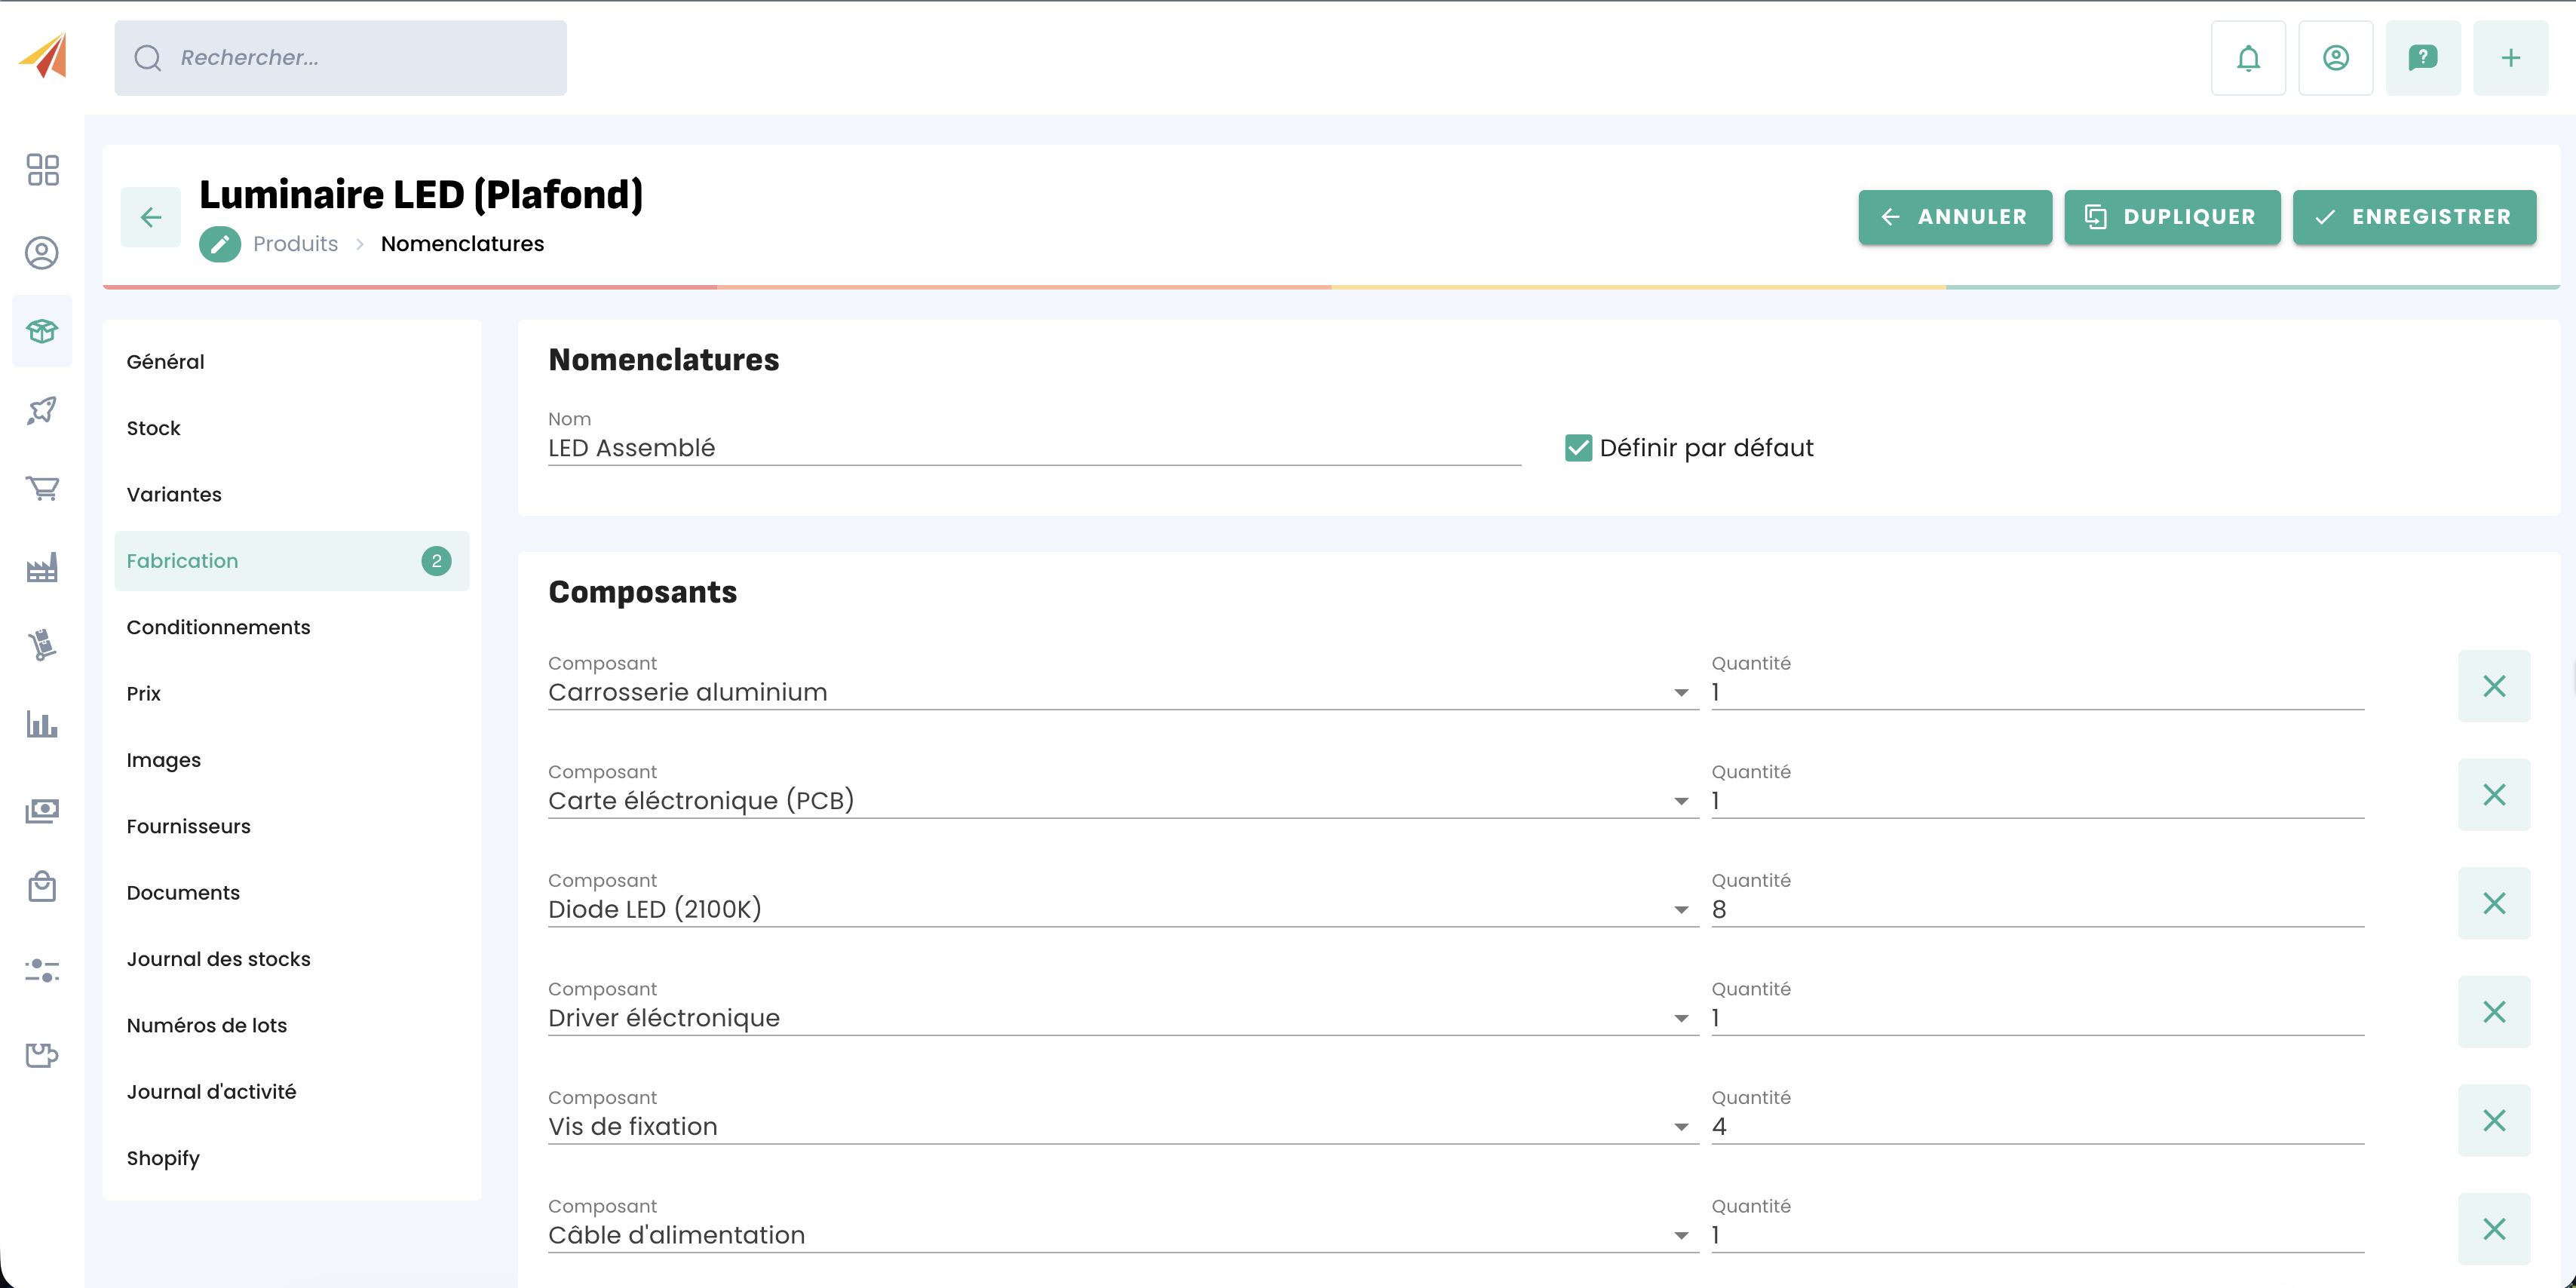Remove the Driver éléctronique component row

click(x=2493, y=1012)
